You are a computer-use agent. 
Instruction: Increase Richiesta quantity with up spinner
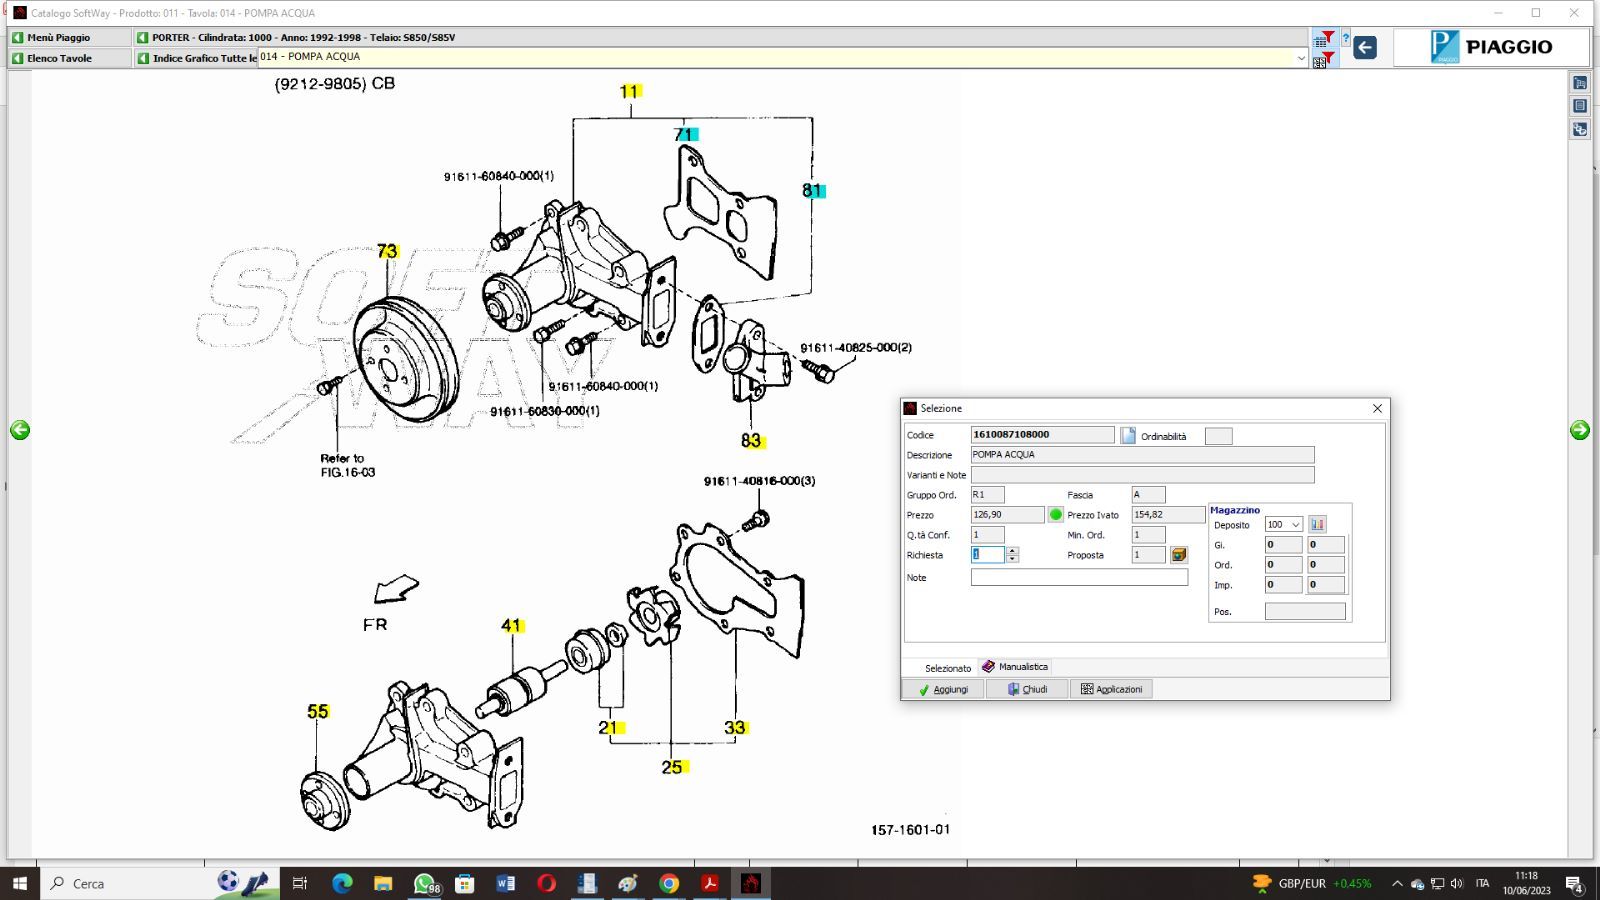point(1012,550)
